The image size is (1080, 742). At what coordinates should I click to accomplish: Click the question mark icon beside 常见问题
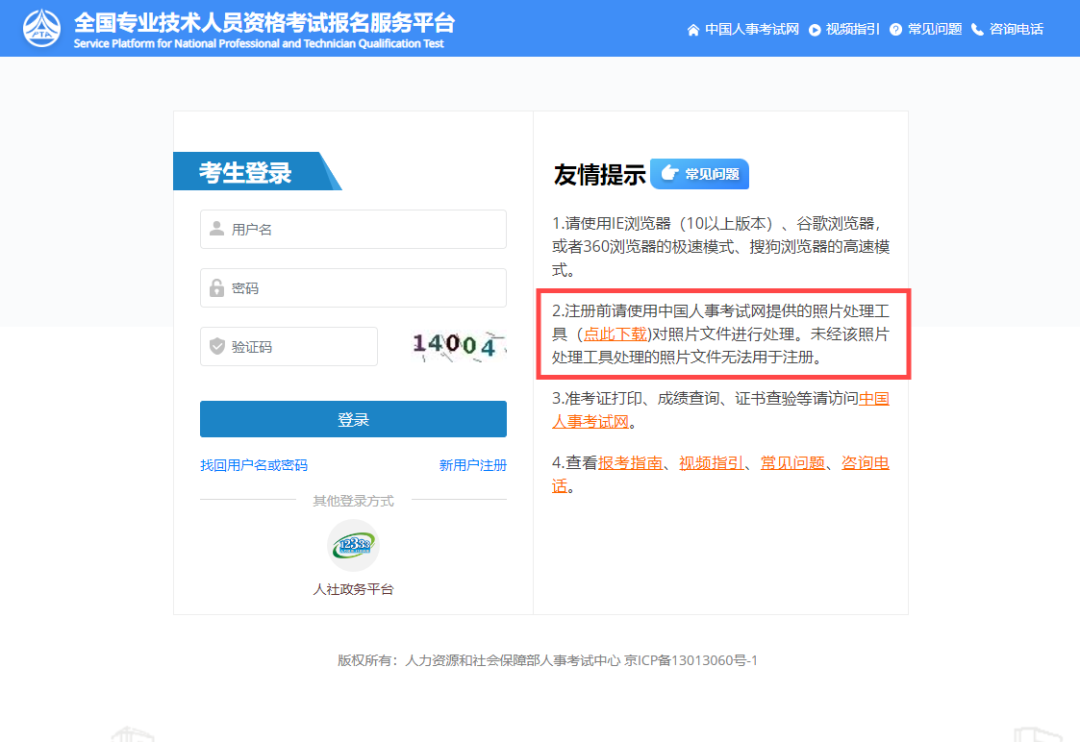tap(898, 30)
